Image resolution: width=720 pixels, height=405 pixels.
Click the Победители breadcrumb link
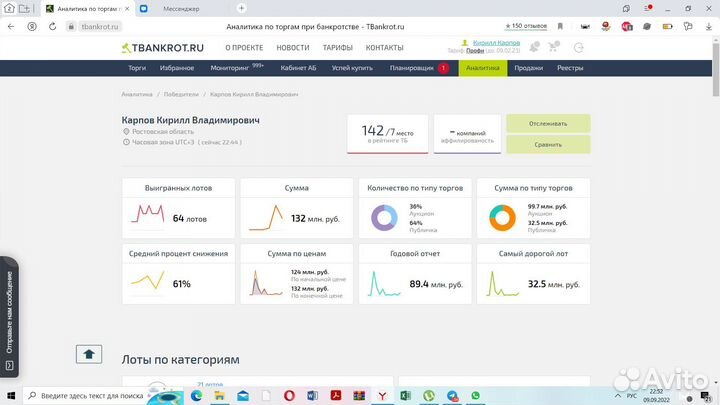point(181,94)
